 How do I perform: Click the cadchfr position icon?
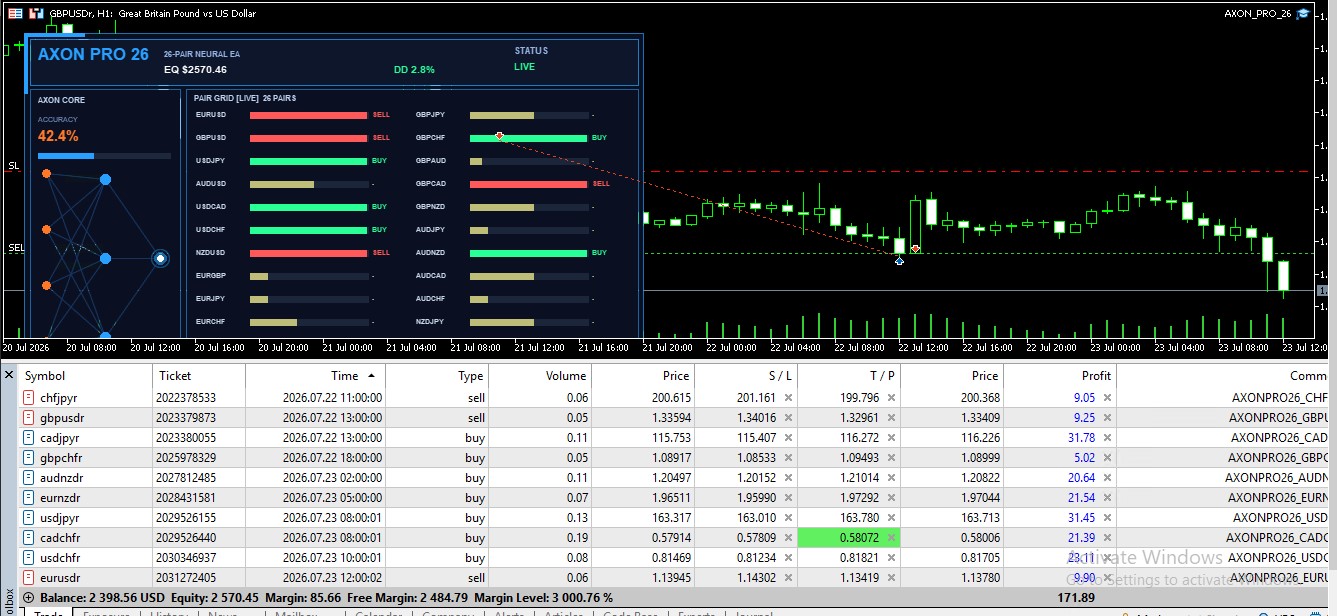29,538
